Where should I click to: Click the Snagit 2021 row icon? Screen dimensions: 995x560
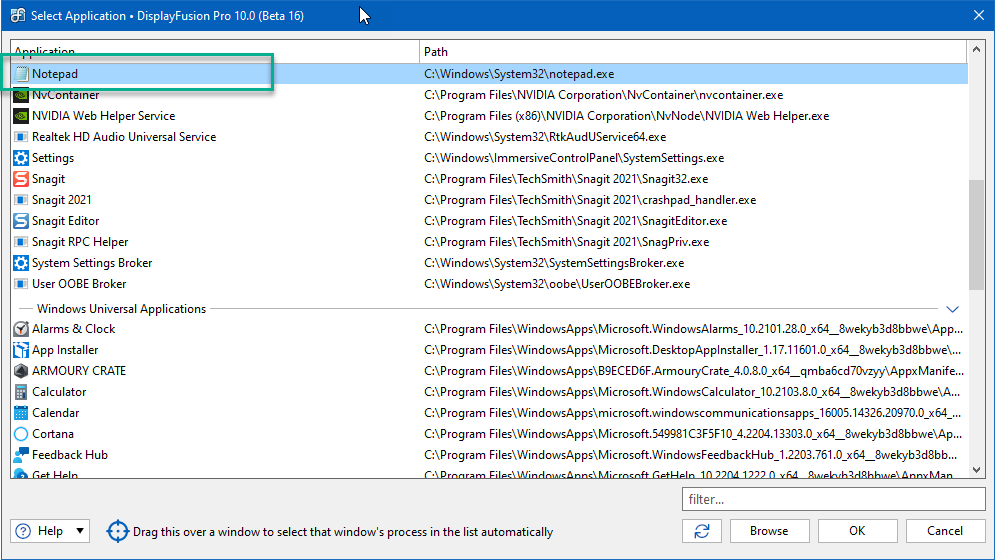[21, 199]
